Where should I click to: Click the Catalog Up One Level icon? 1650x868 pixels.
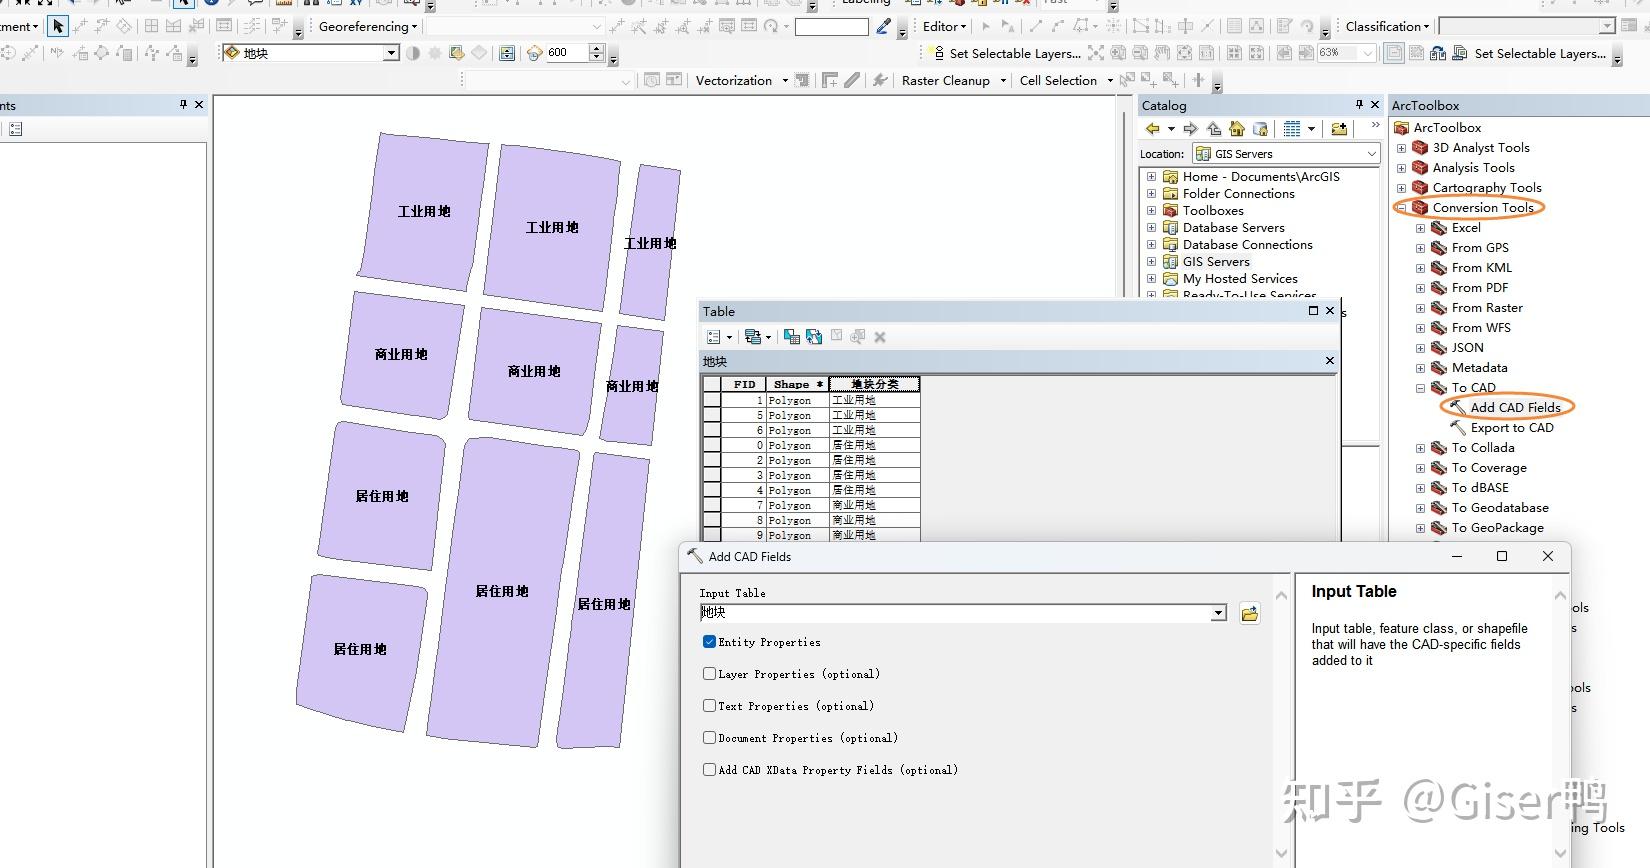1214,128
